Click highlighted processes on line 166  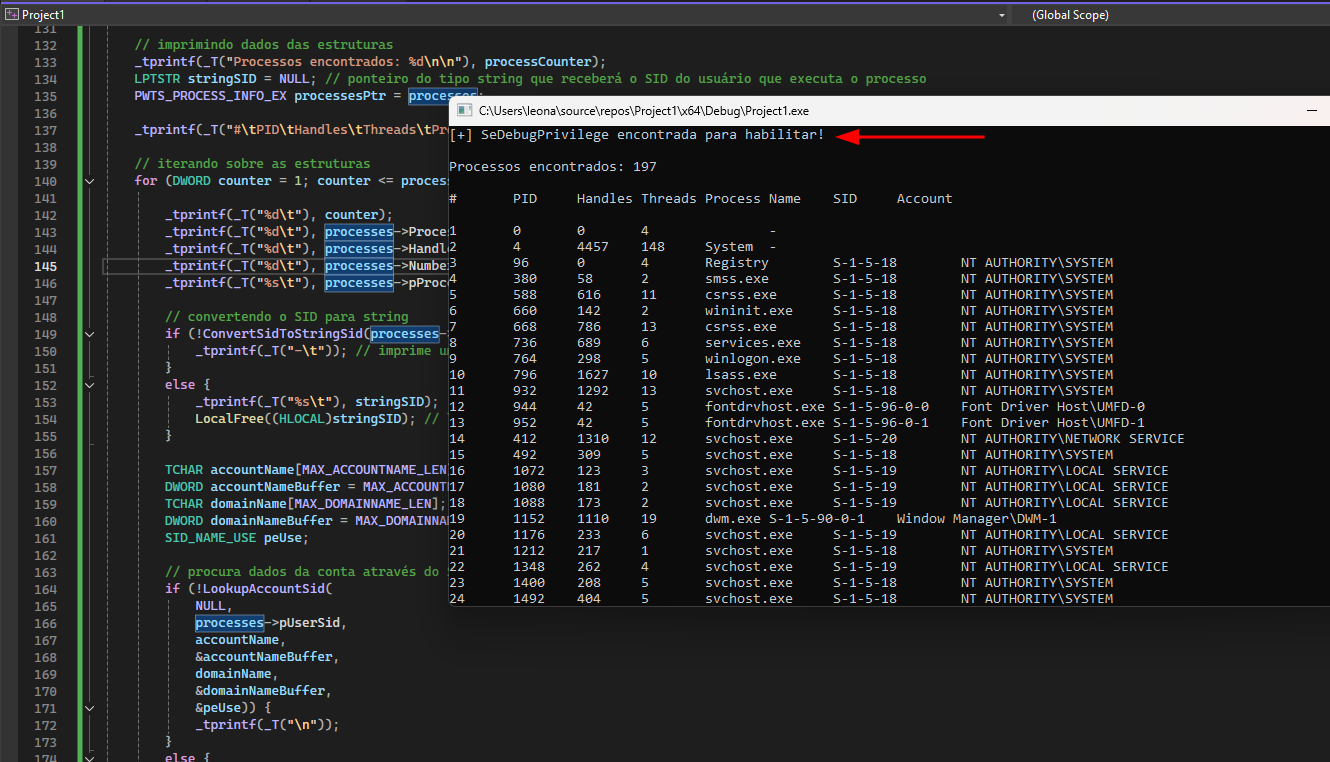point(229,623)
